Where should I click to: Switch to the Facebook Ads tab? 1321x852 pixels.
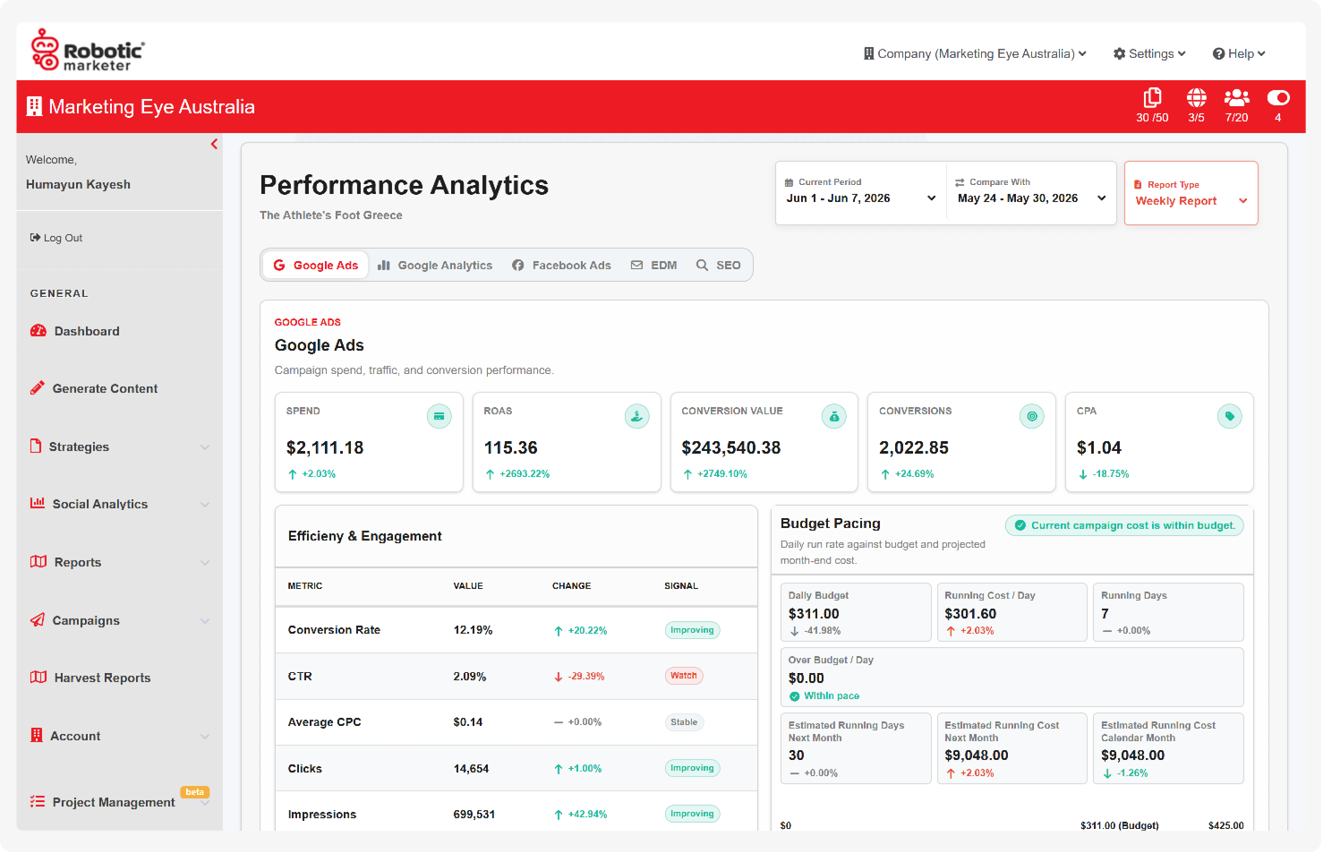coord(561,265)
